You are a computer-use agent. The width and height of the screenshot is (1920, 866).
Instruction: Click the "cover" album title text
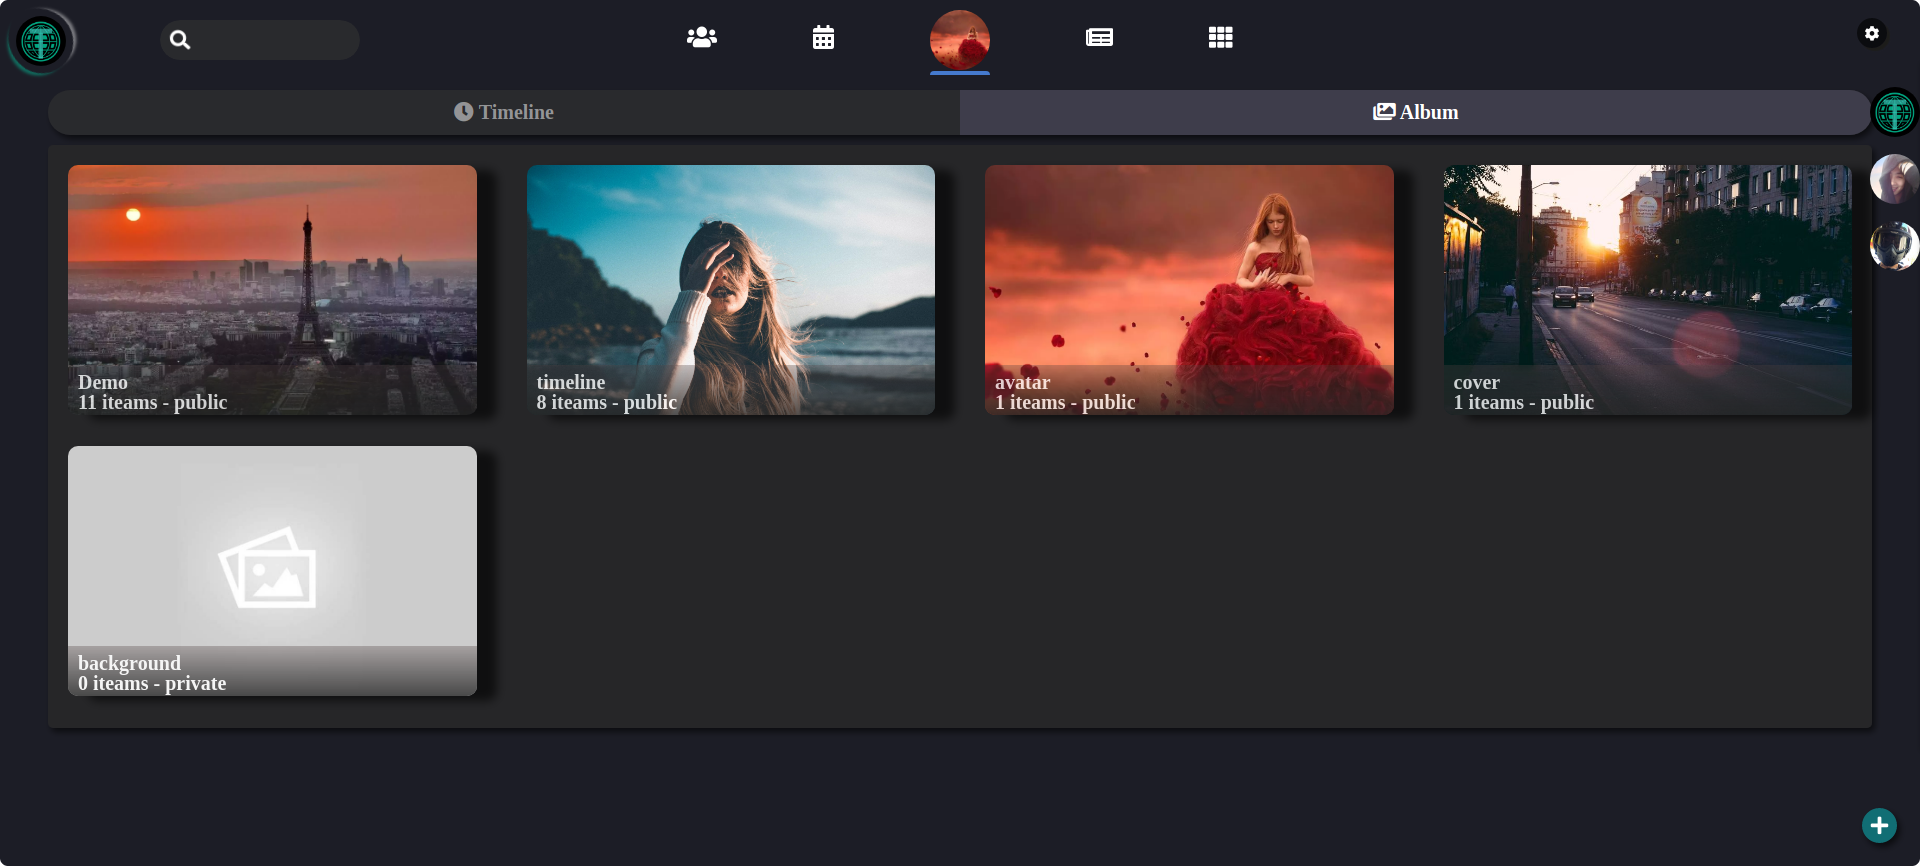tap(1476, 382)
